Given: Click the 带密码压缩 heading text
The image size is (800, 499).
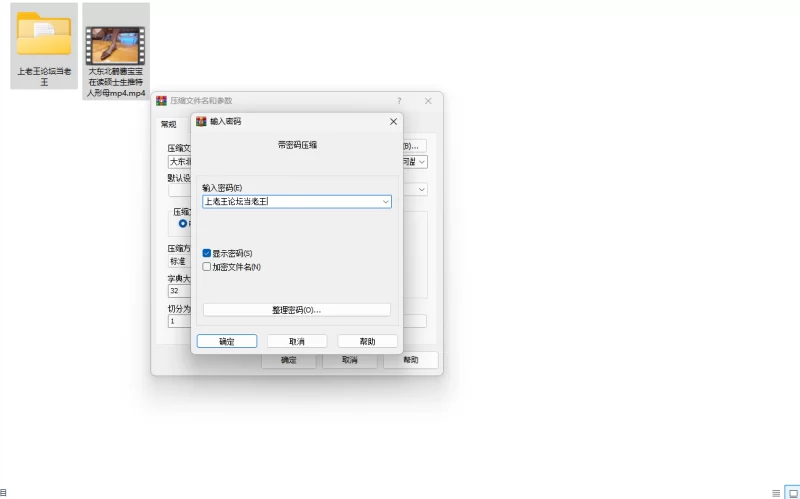Looking at the screenshot, I should point(297,145).
